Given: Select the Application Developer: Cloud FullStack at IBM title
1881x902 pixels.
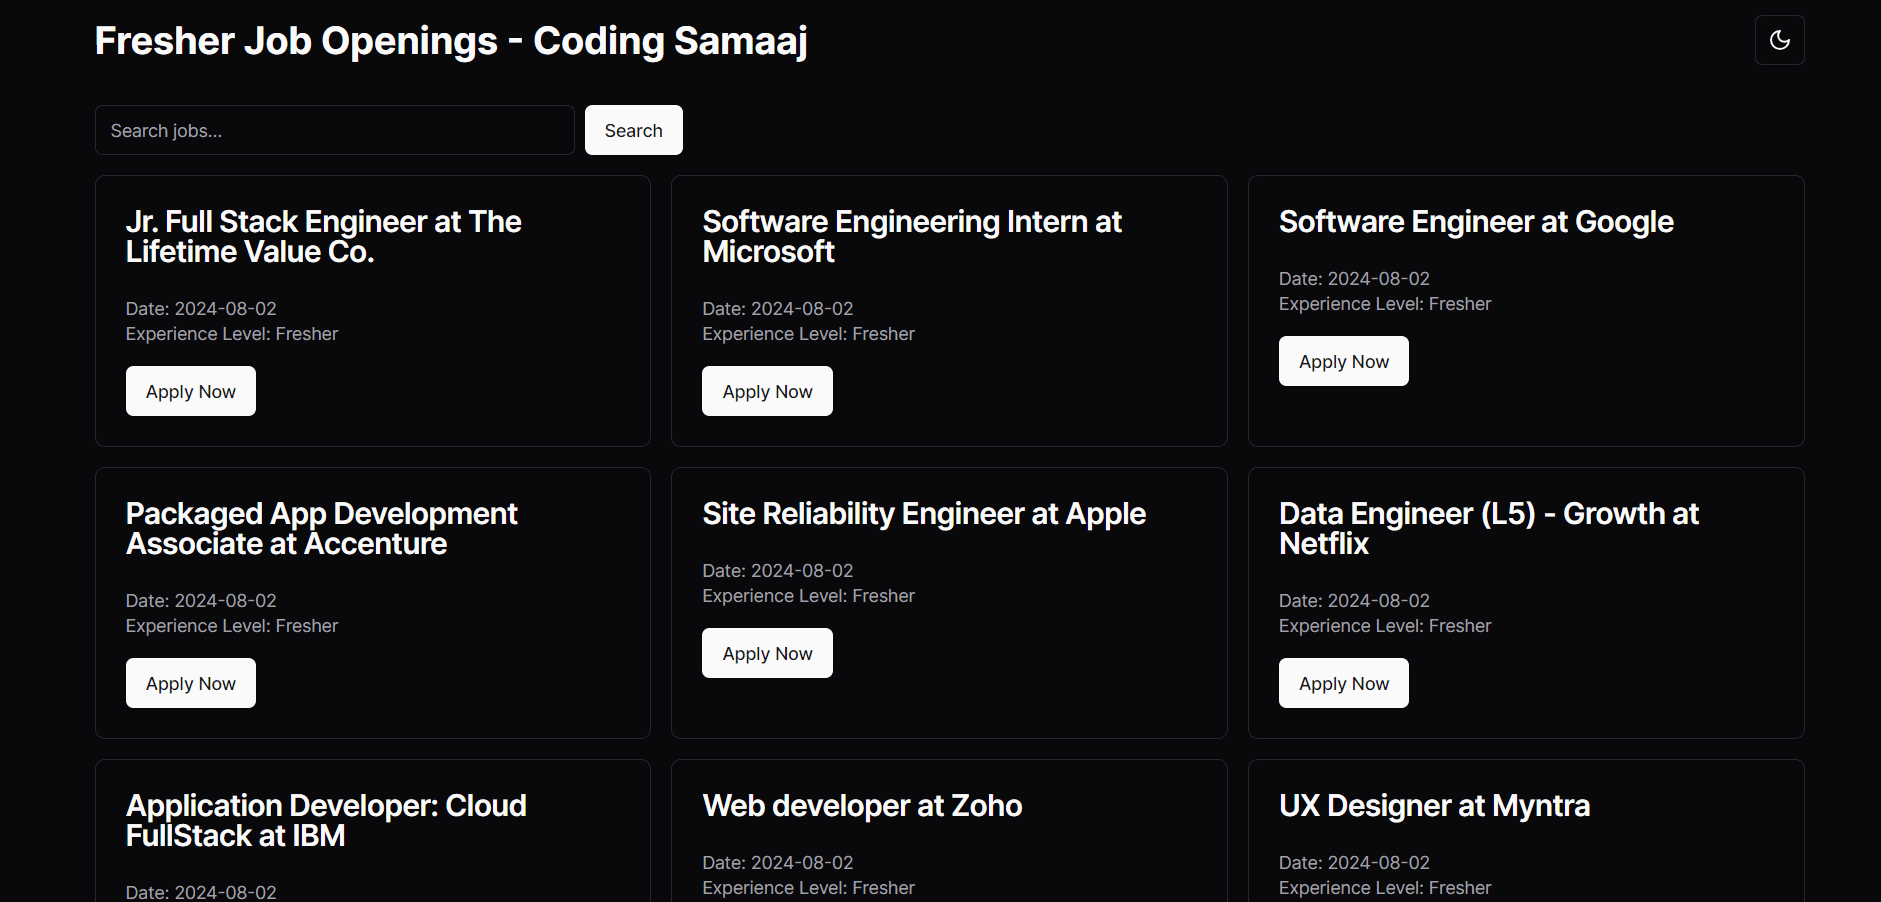Looking at the screenshot, I should tap(326, 820).
